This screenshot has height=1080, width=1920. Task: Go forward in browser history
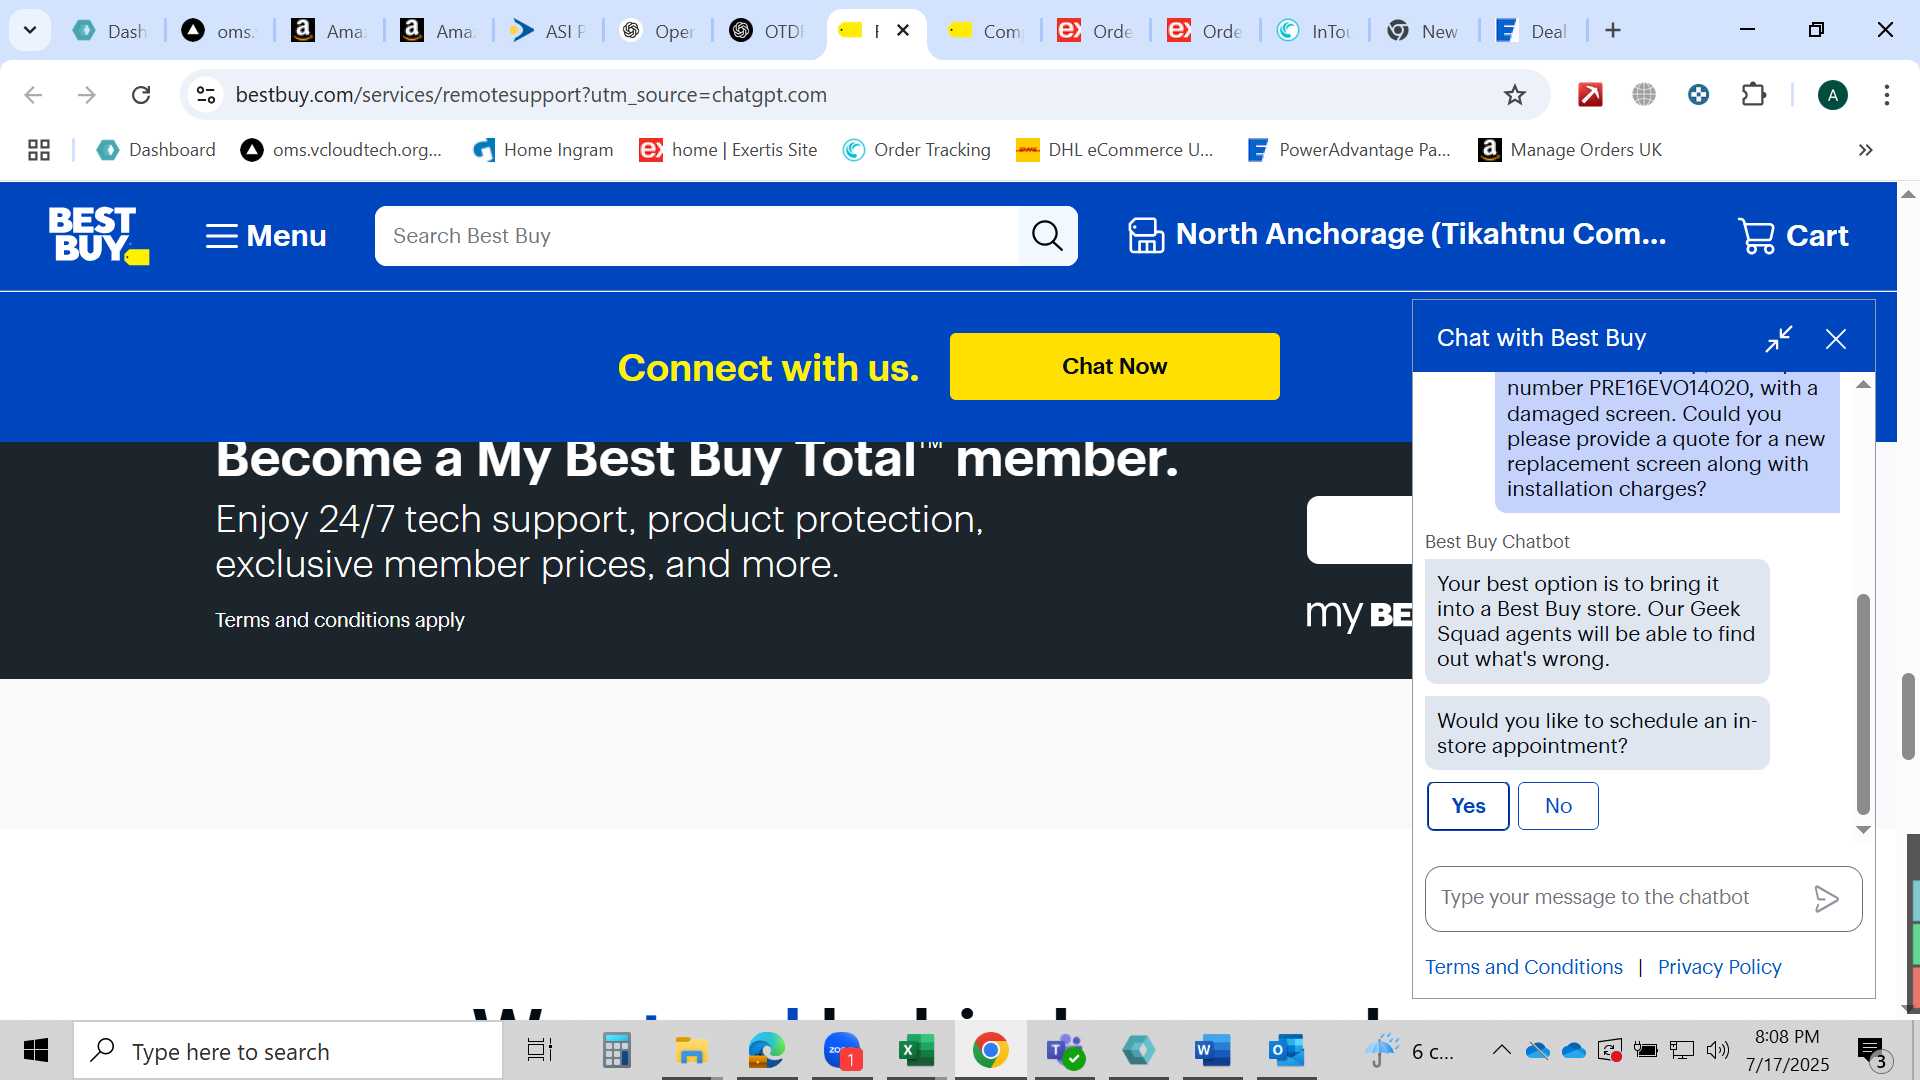click(87, 95)
